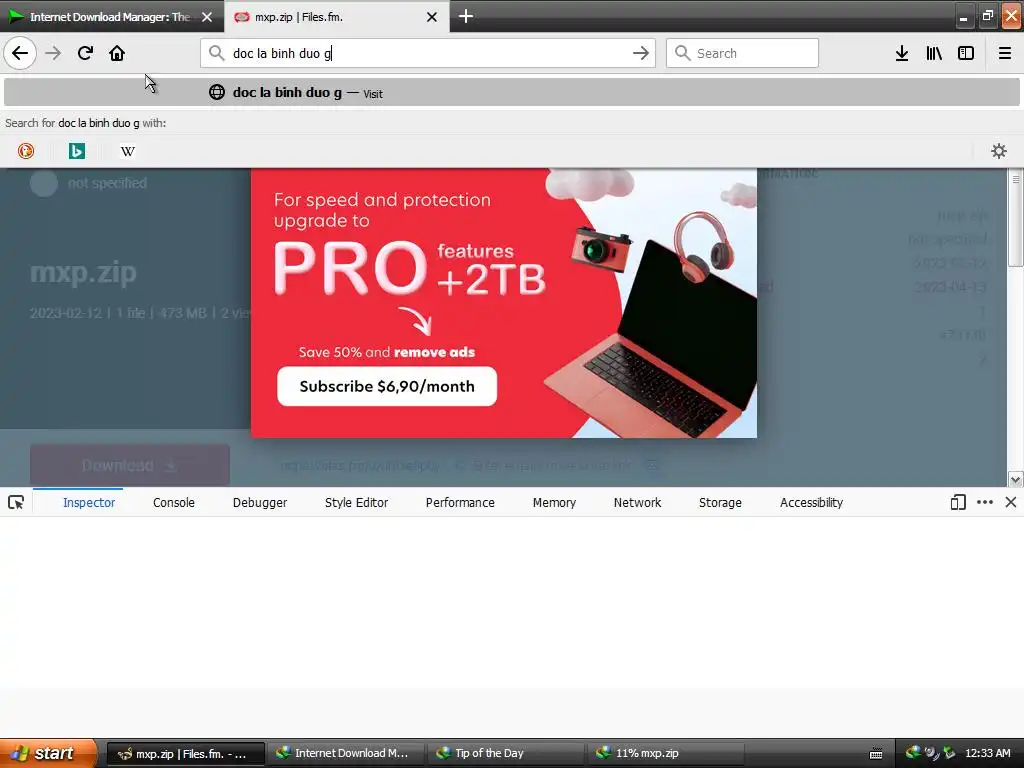This screenshot has height=768, width=1024.
Task: Open the Performance devtools tab
Action: pos(460,502)
